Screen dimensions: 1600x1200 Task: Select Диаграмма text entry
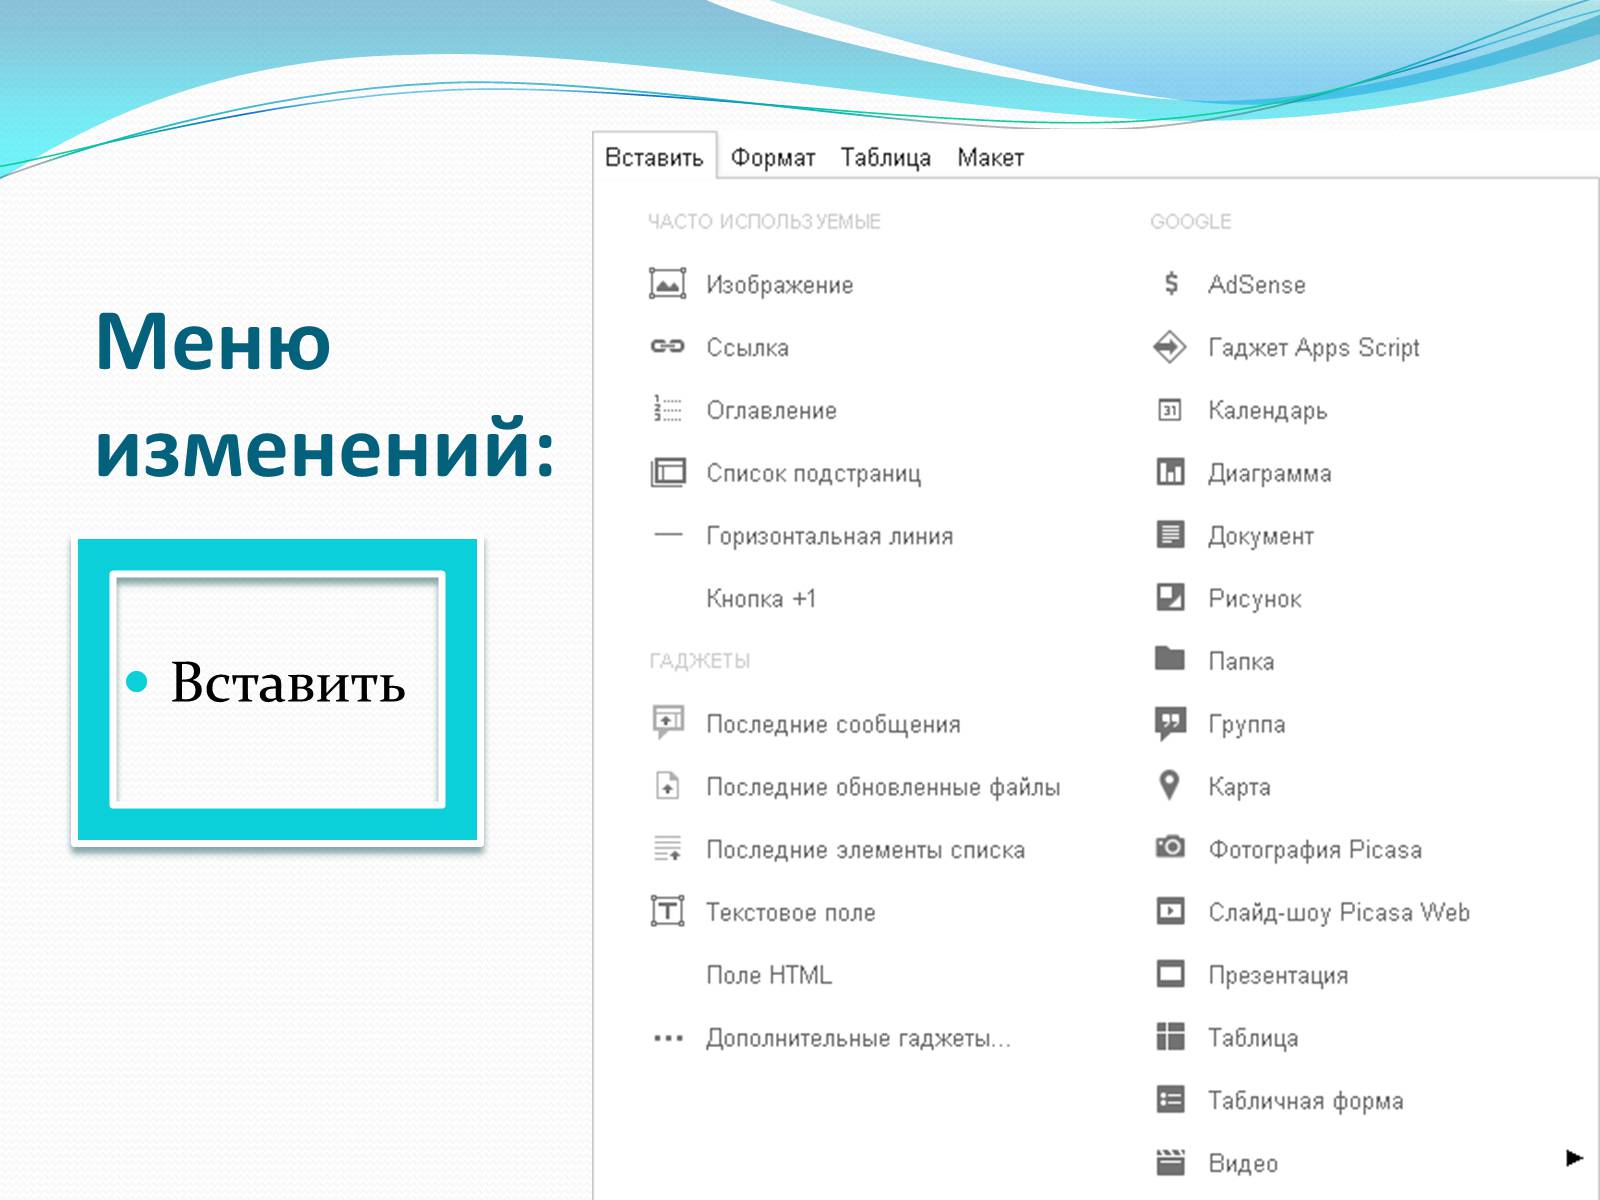point(1270,474)
